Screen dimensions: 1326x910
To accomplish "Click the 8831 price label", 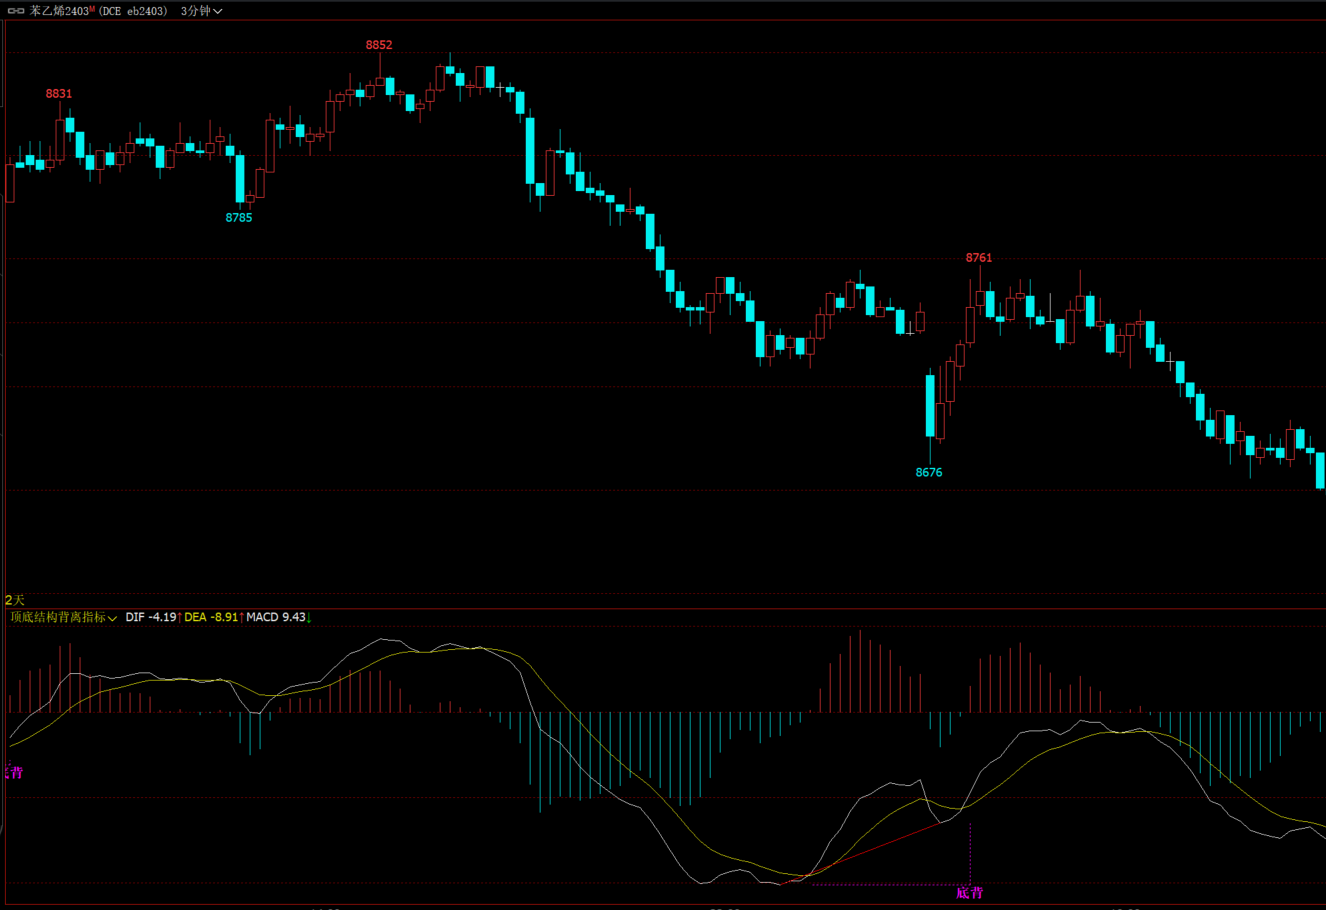I will pyautogui.click(x=59, y=94).
